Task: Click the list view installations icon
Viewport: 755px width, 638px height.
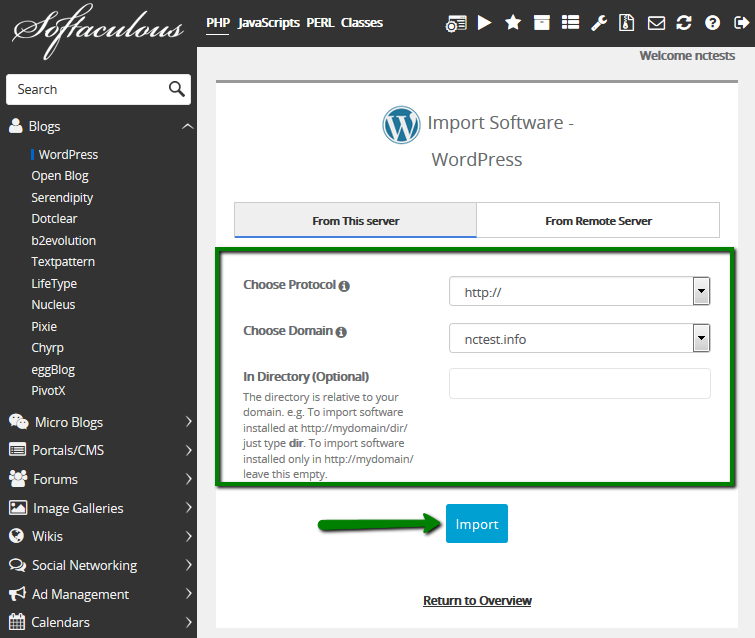Action: point(570,22)
